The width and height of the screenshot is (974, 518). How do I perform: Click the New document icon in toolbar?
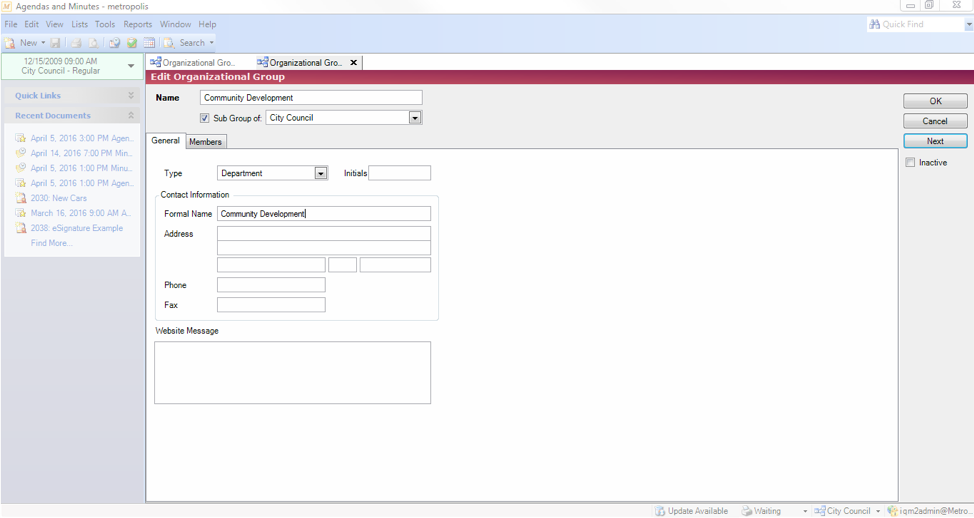tap(10, 43)
